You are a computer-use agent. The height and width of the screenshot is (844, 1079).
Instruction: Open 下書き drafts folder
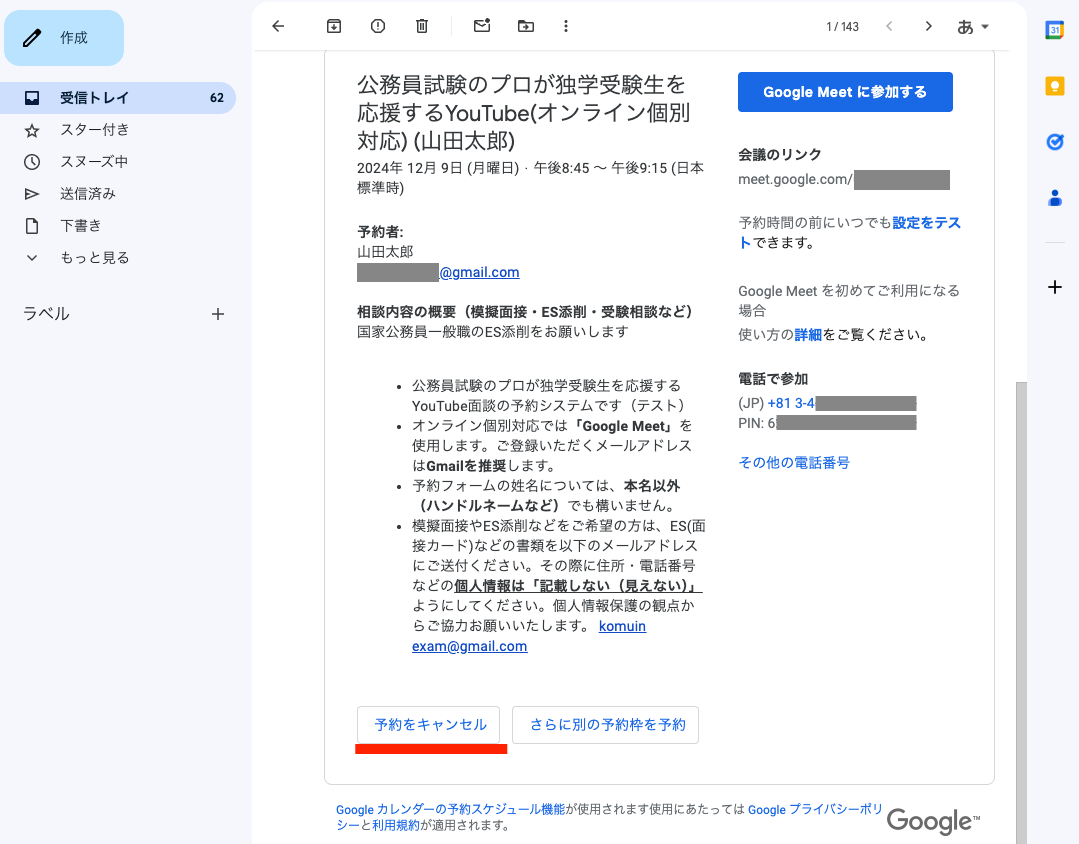[x=118, y=226]
